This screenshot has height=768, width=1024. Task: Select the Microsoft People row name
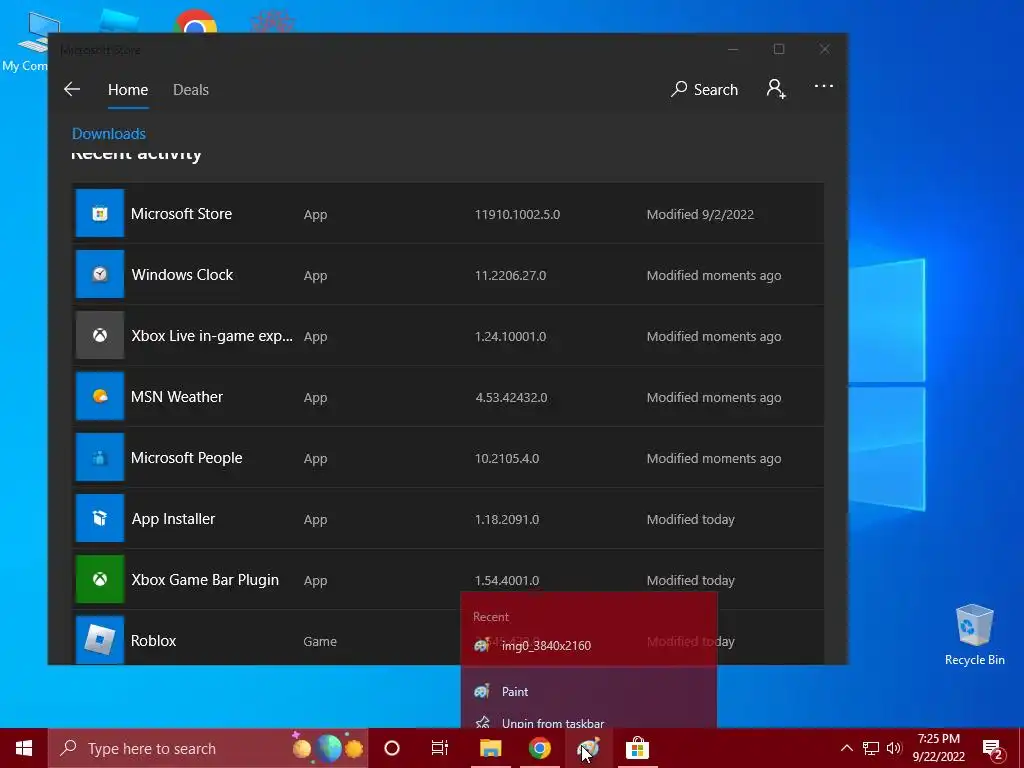pos(187,458)
